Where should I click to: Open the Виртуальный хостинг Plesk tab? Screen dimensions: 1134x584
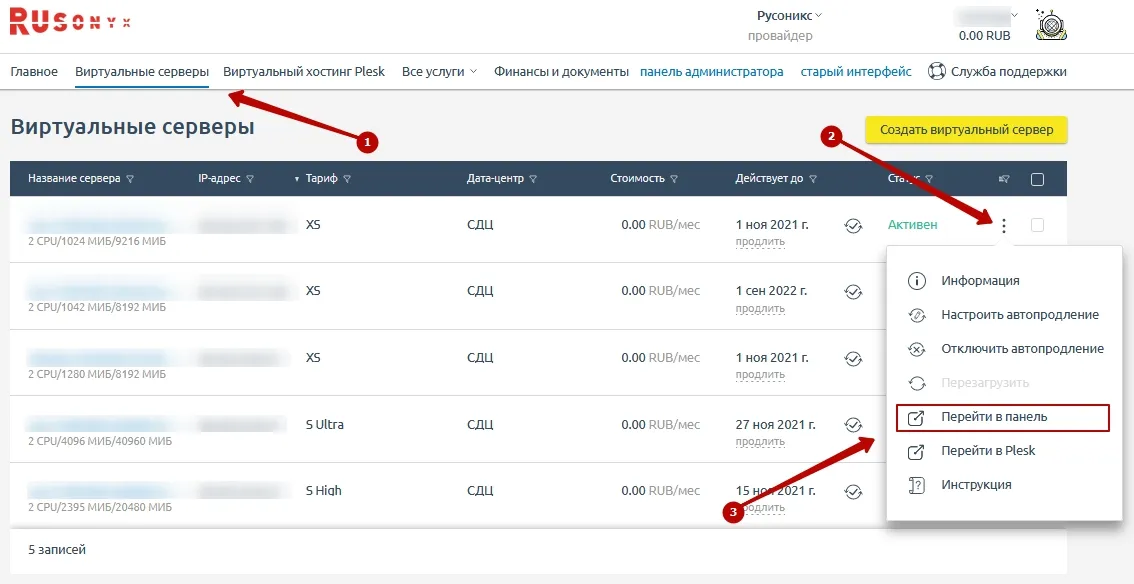(304, 72)
